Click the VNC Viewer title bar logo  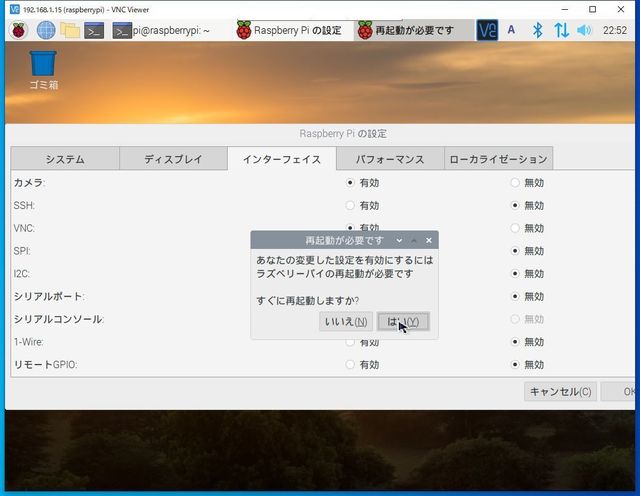click(x=14, y=9)
